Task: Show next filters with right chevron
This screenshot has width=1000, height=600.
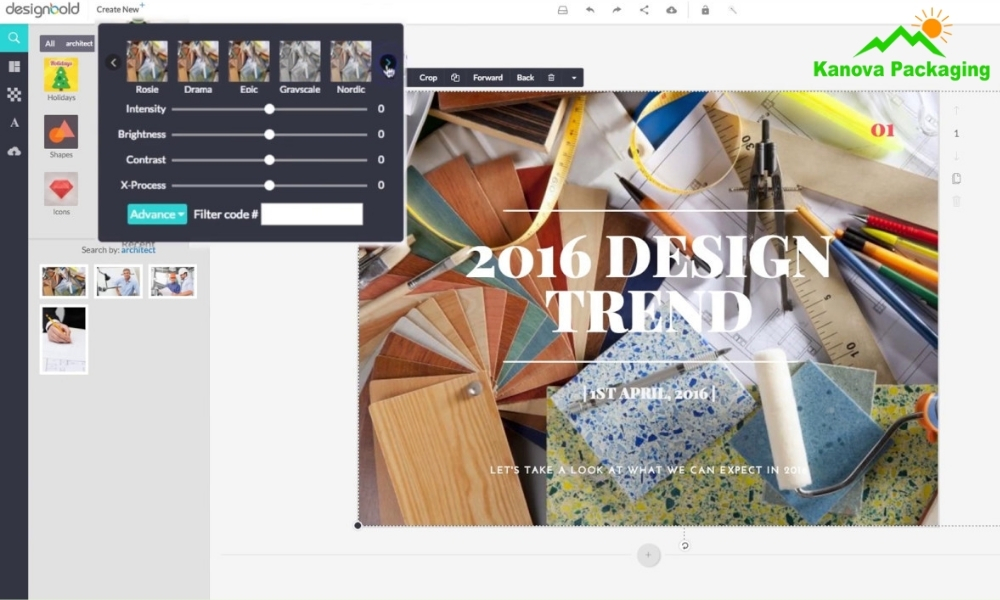Action: click(x=387, y=62)
